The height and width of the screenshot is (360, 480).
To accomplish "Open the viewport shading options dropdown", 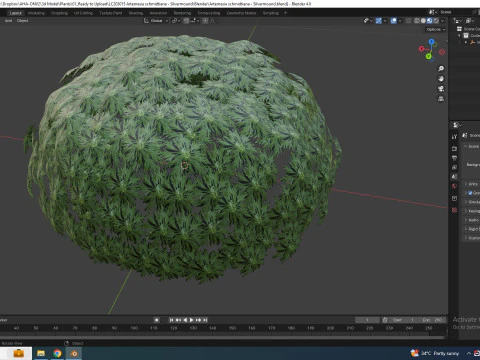I will coord(443,21).
